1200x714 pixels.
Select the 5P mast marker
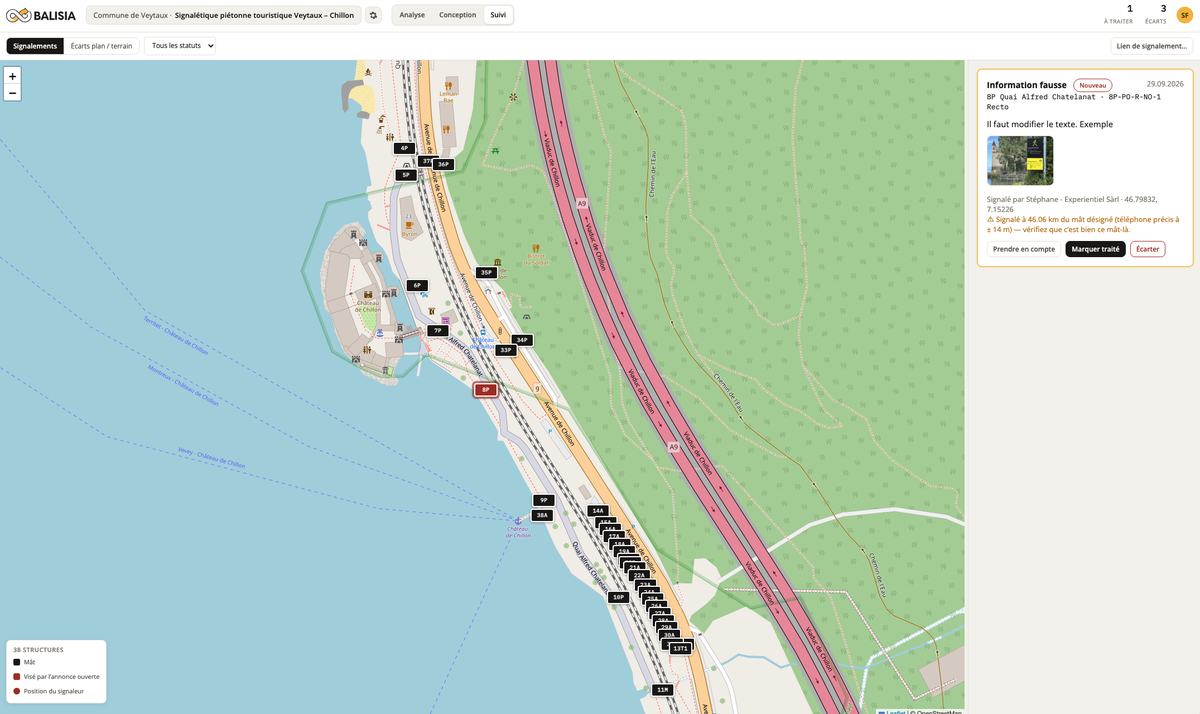click(x=405, y=175)
